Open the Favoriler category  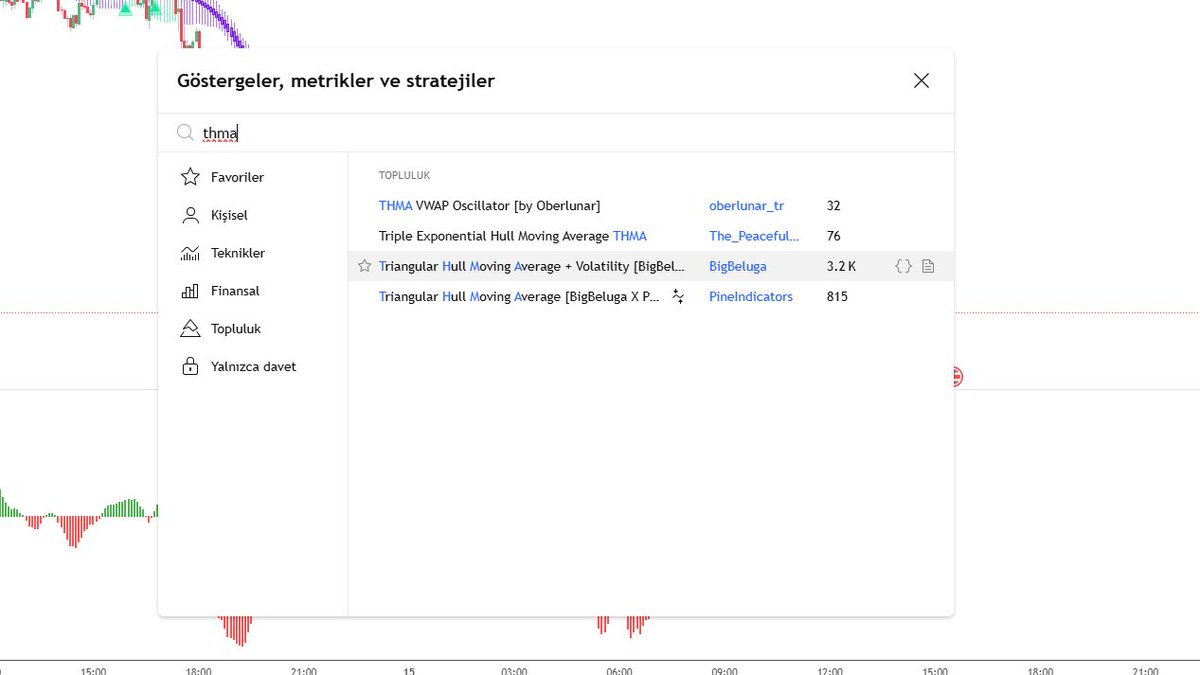pyautogui.click(x=252, y=177)
